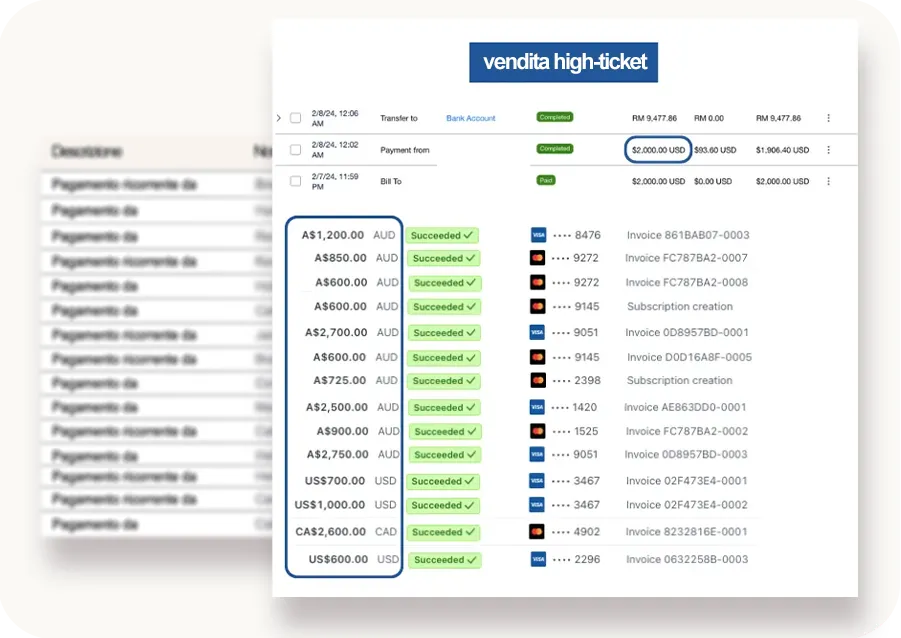Click Mastercard icon for card ending 4902
The height and width of the screenshot is (638, 901).
[537, 532]
